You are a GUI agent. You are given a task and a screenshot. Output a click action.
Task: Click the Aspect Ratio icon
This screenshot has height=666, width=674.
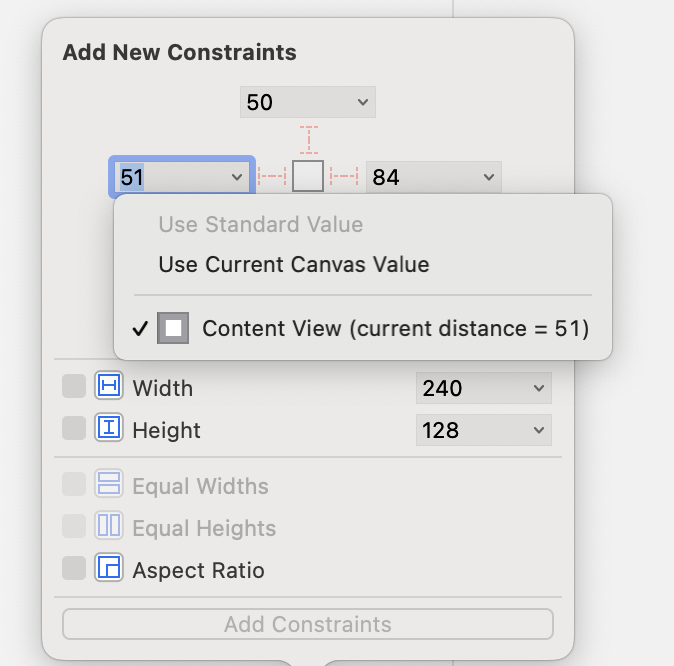coord(108,569)
